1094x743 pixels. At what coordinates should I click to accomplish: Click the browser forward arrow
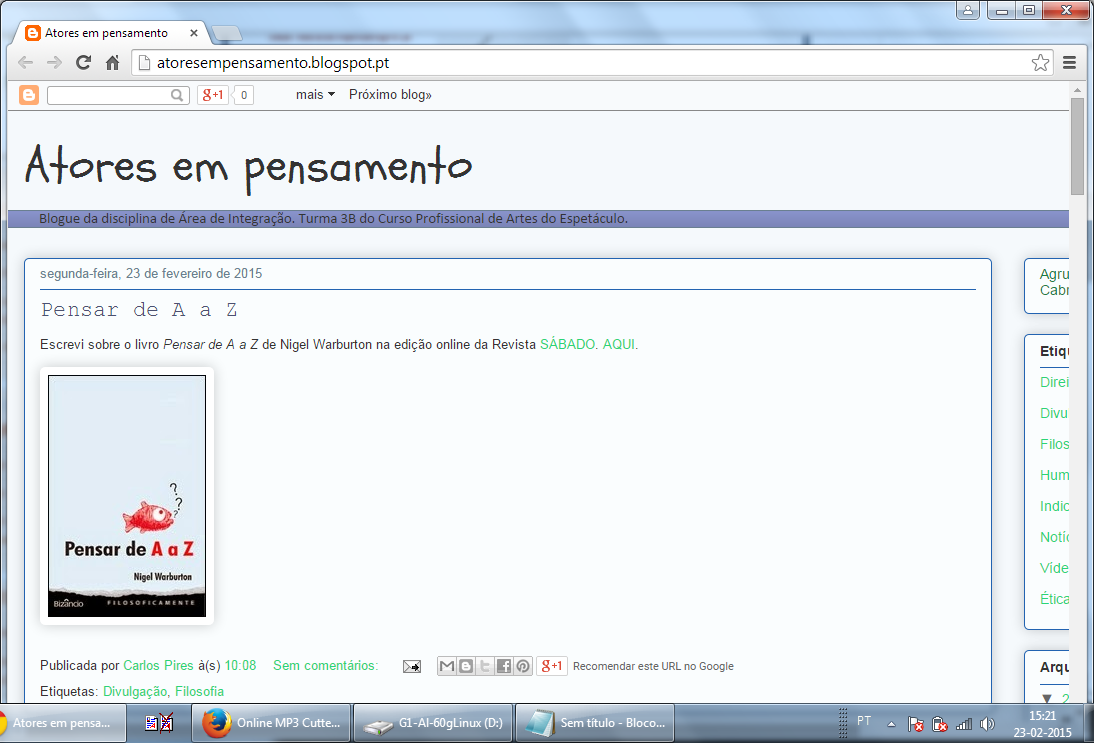54,63
